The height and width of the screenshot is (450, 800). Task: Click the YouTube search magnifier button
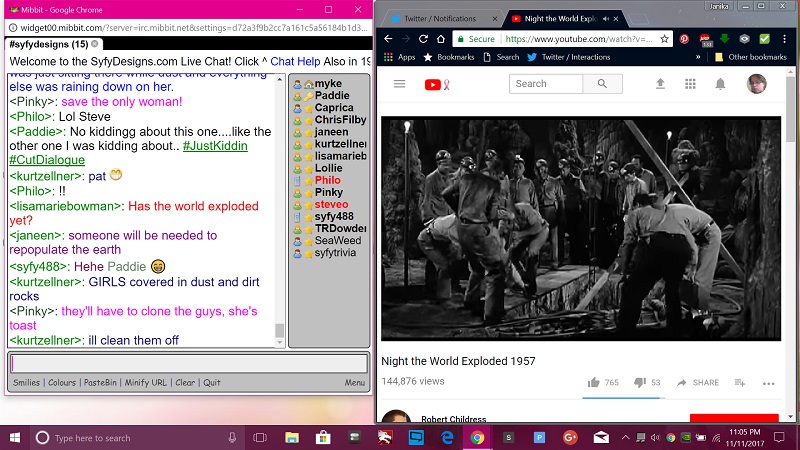602,84
